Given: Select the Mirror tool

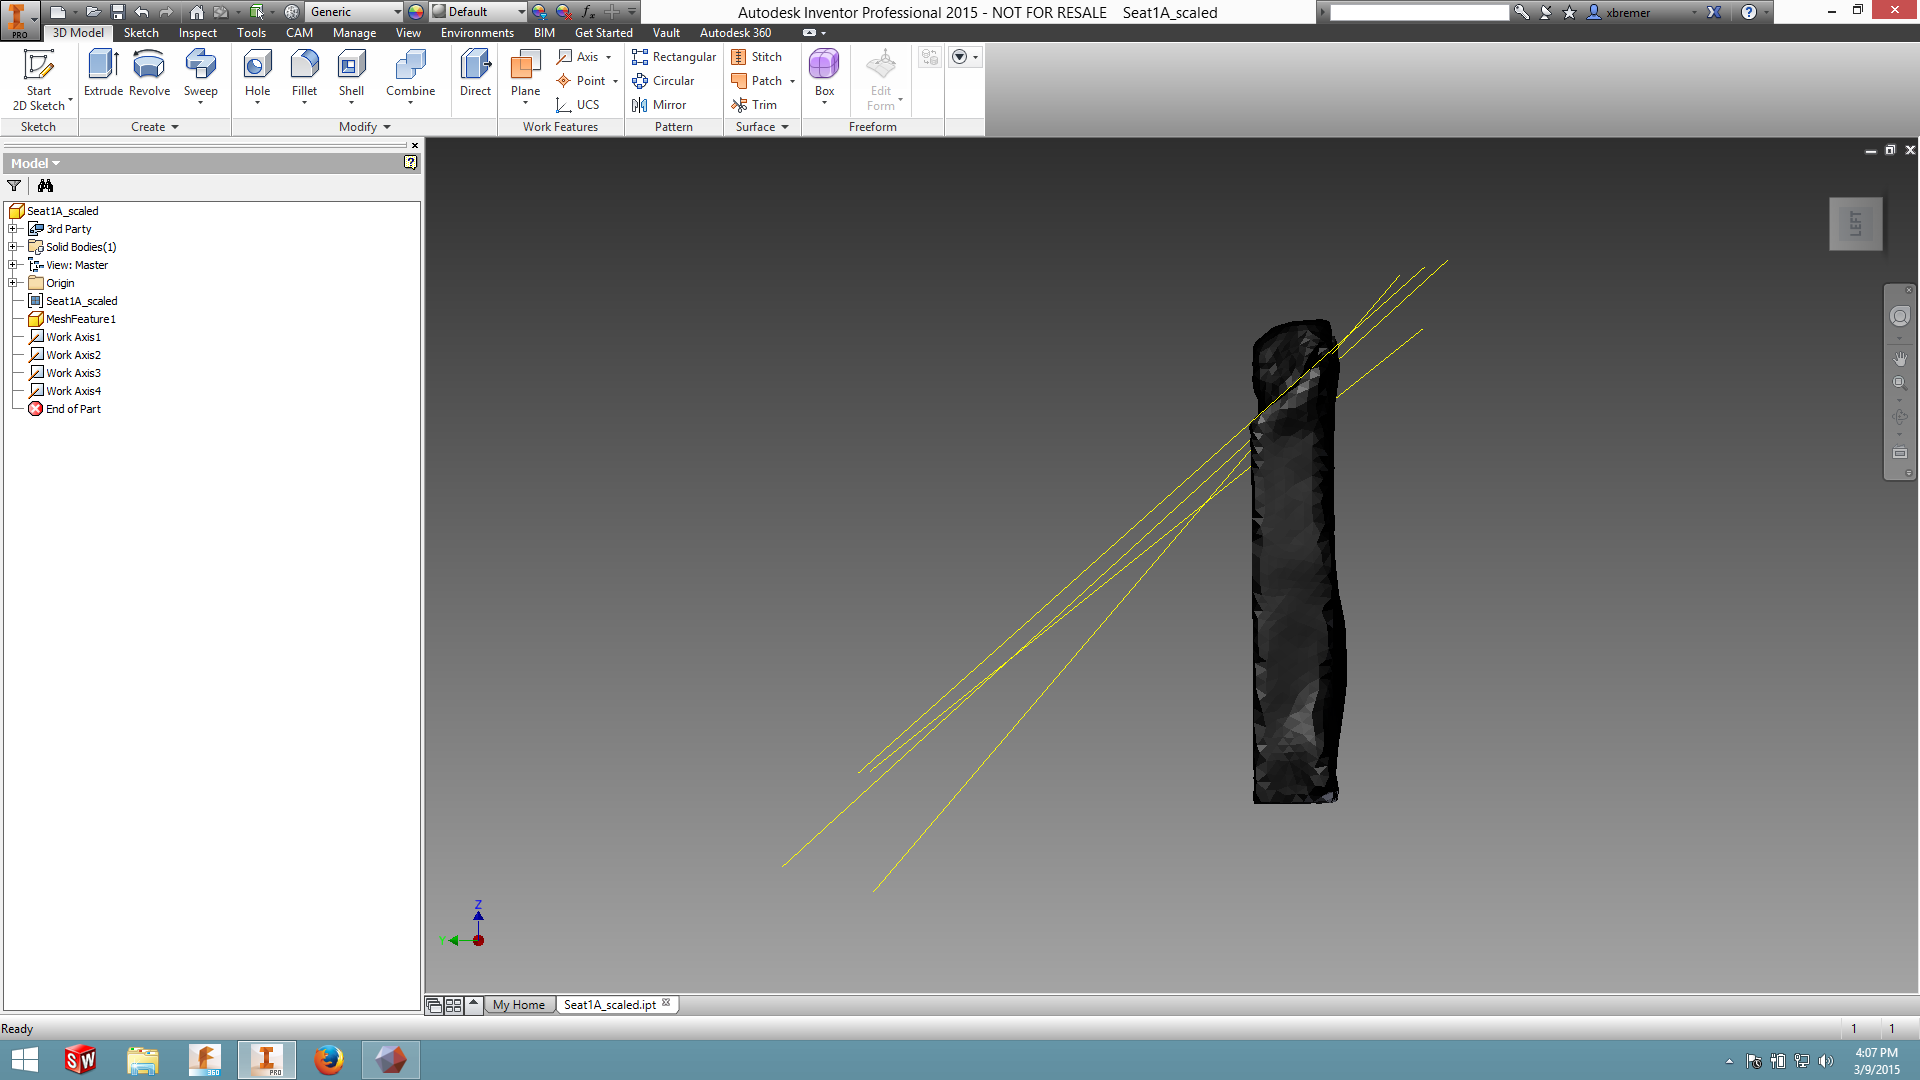Looking at the screenshot, I should coord(659,105).
